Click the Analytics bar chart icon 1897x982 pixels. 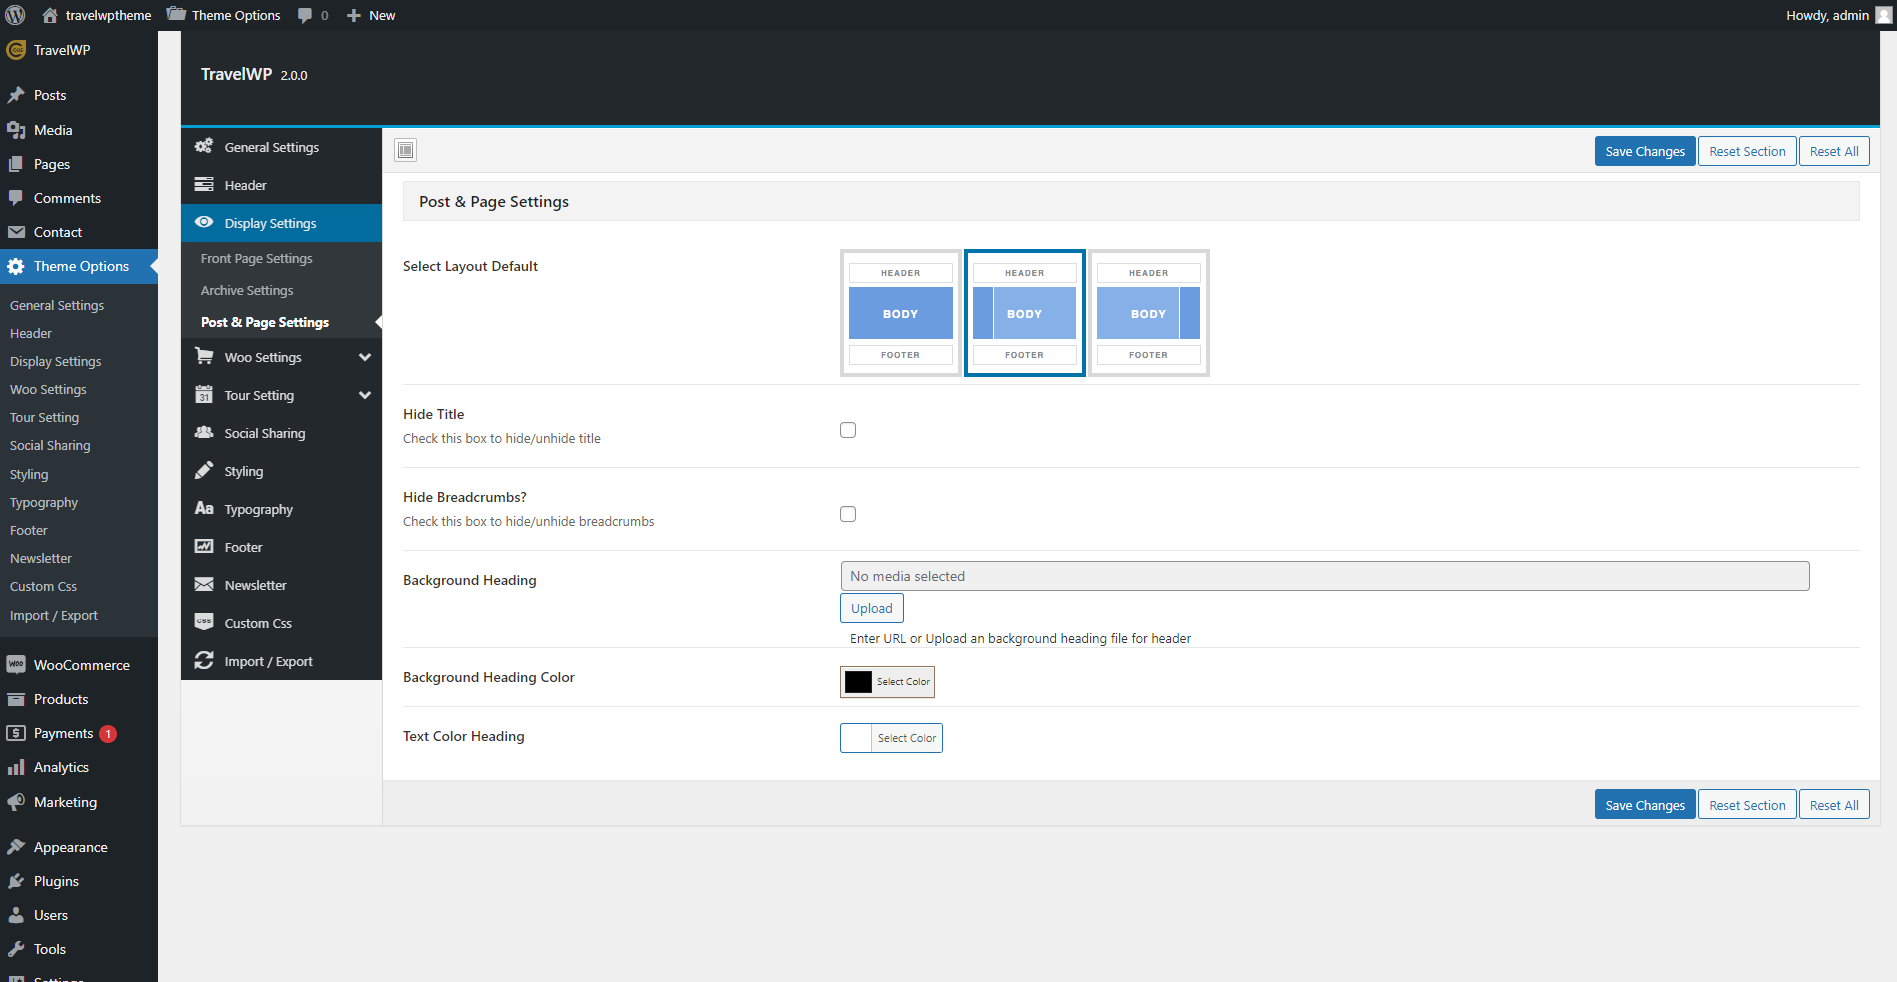point(16,767)
